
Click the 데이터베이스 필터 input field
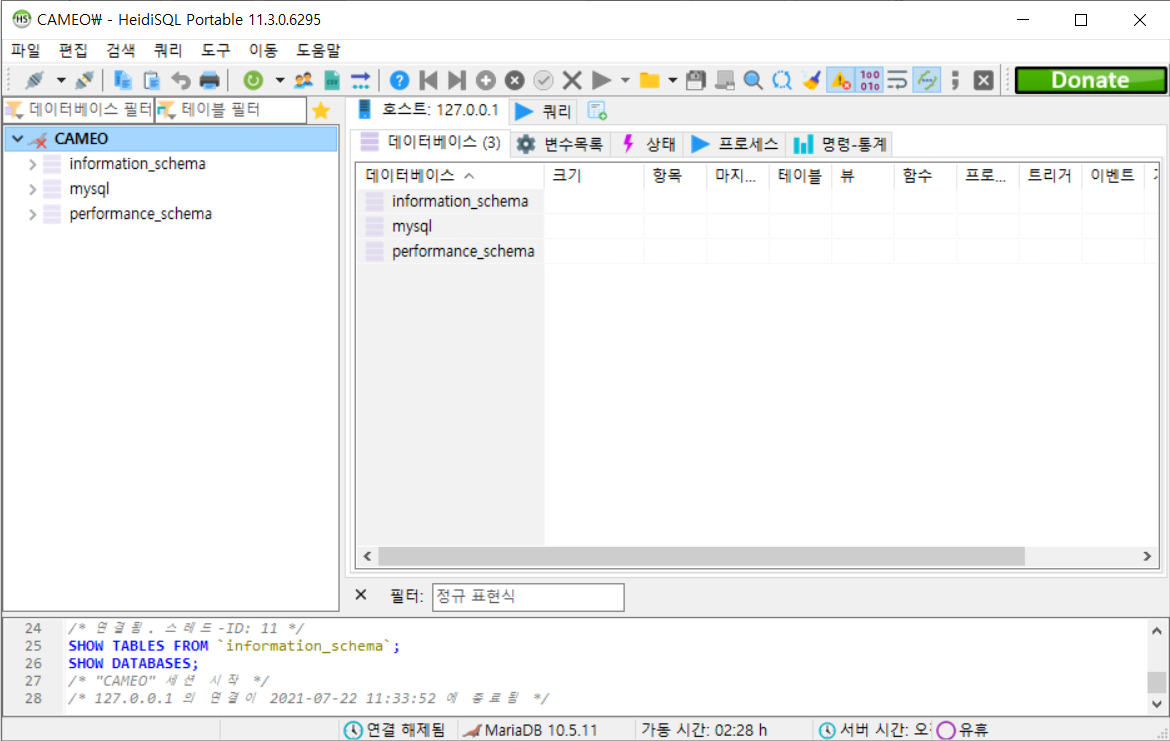pos(79,110)
